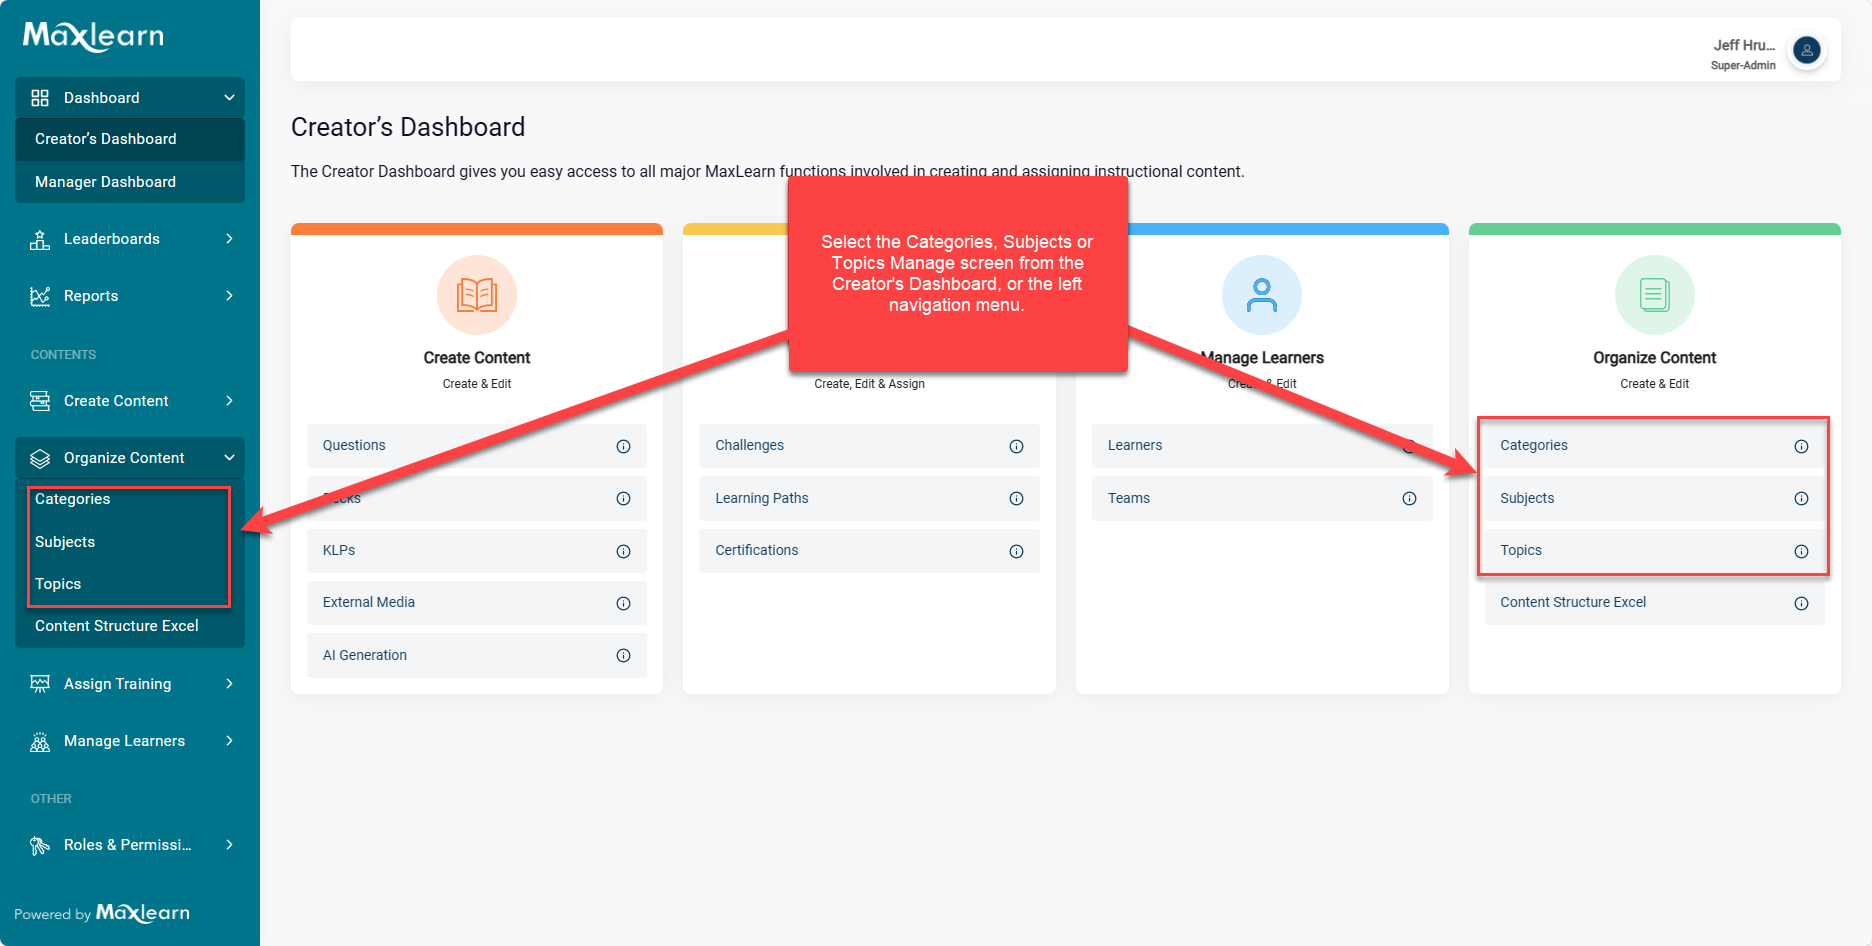The image size is (1872, 946).
Task: Click the Roles & Permissions icon
Action: [40, 845]
